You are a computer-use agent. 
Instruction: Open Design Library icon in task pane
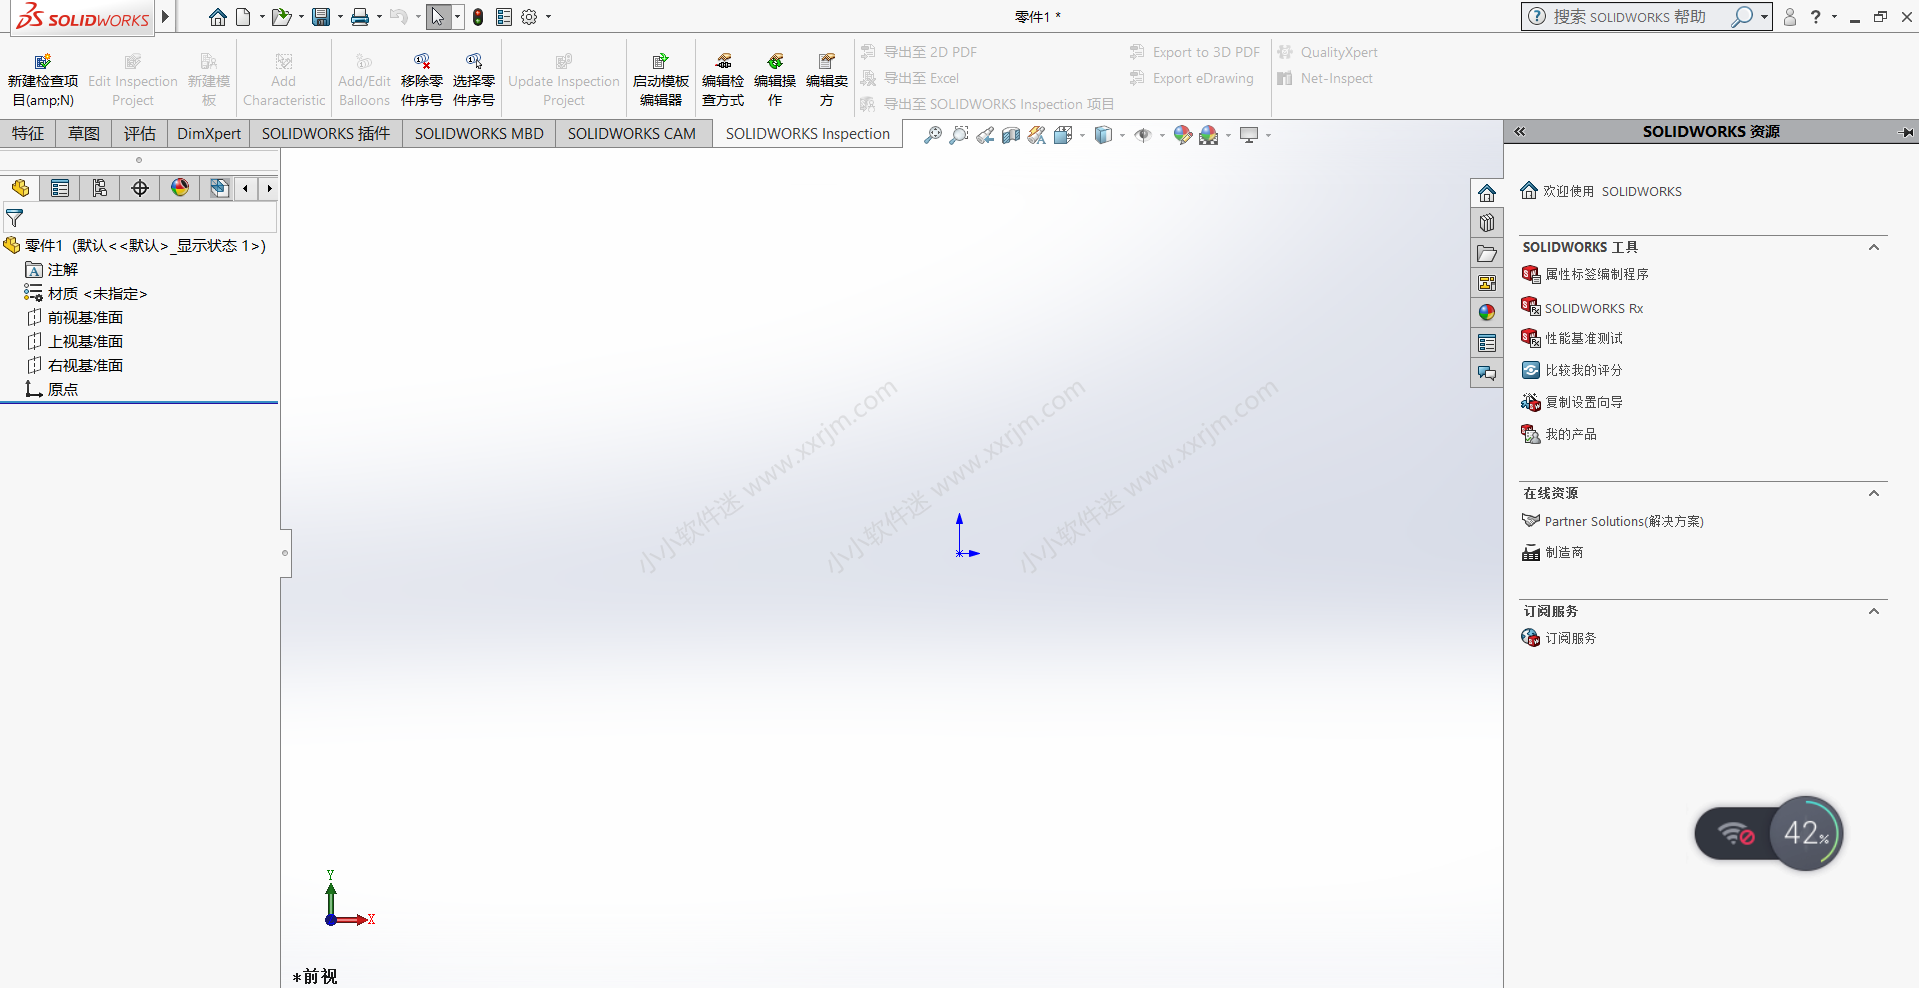[1487, 223]
